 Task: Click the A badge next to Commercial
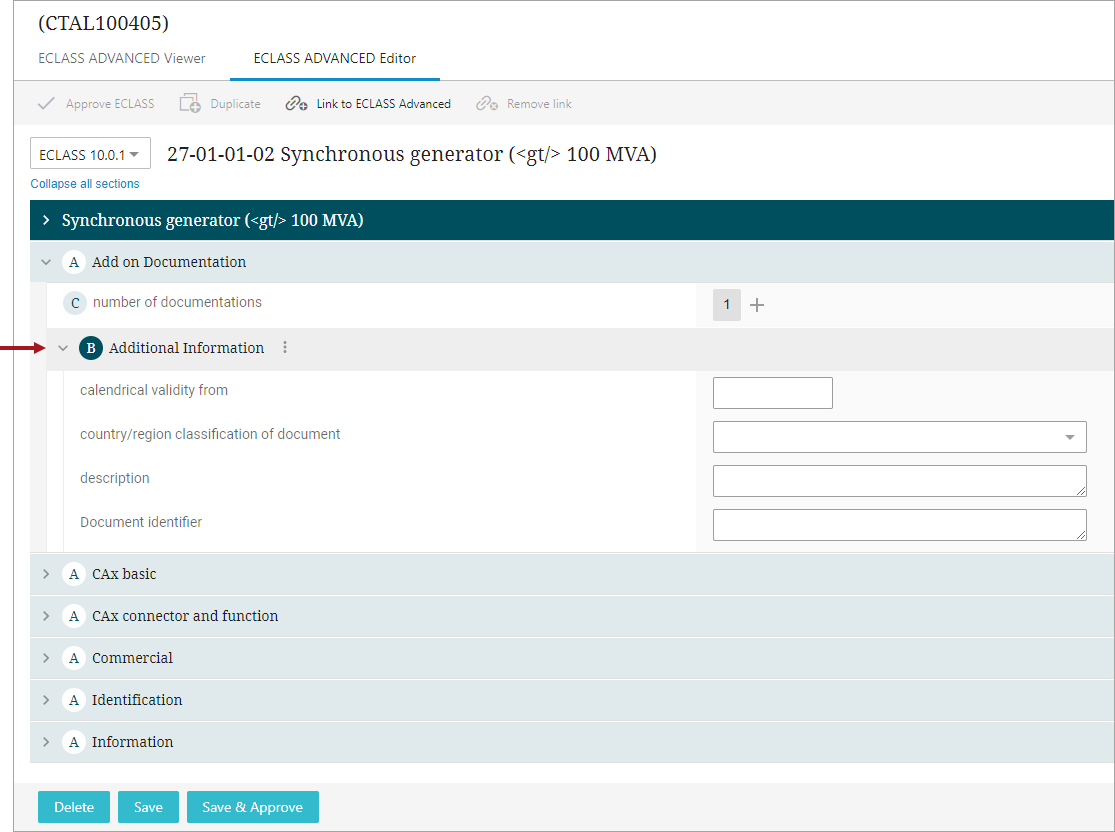coord(74,658)
